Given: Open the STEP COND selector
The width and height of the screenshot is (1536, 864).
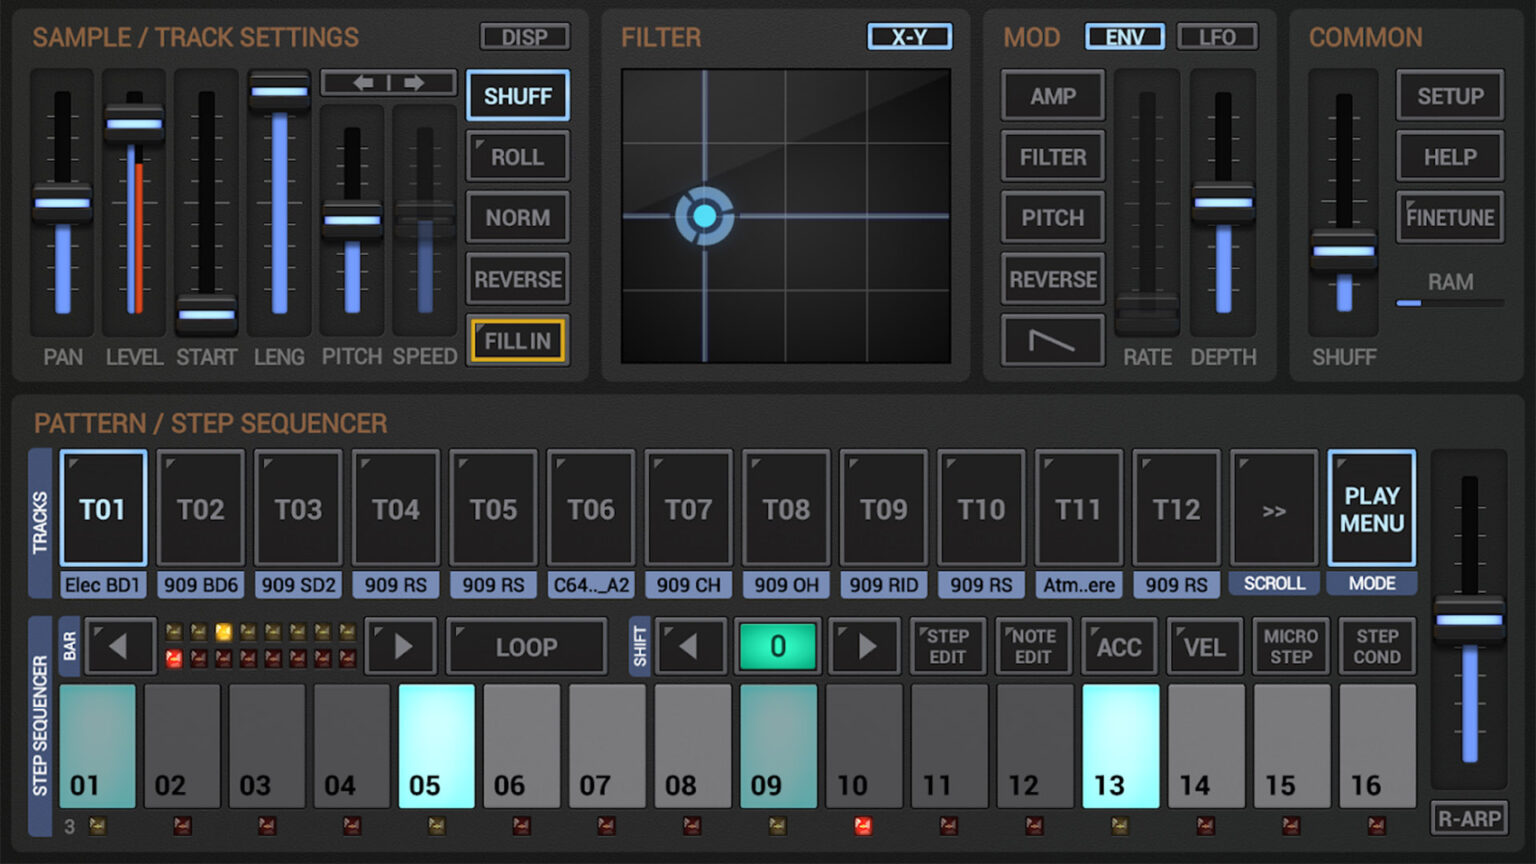Looking at the screenshot, I should (1377, 646).
